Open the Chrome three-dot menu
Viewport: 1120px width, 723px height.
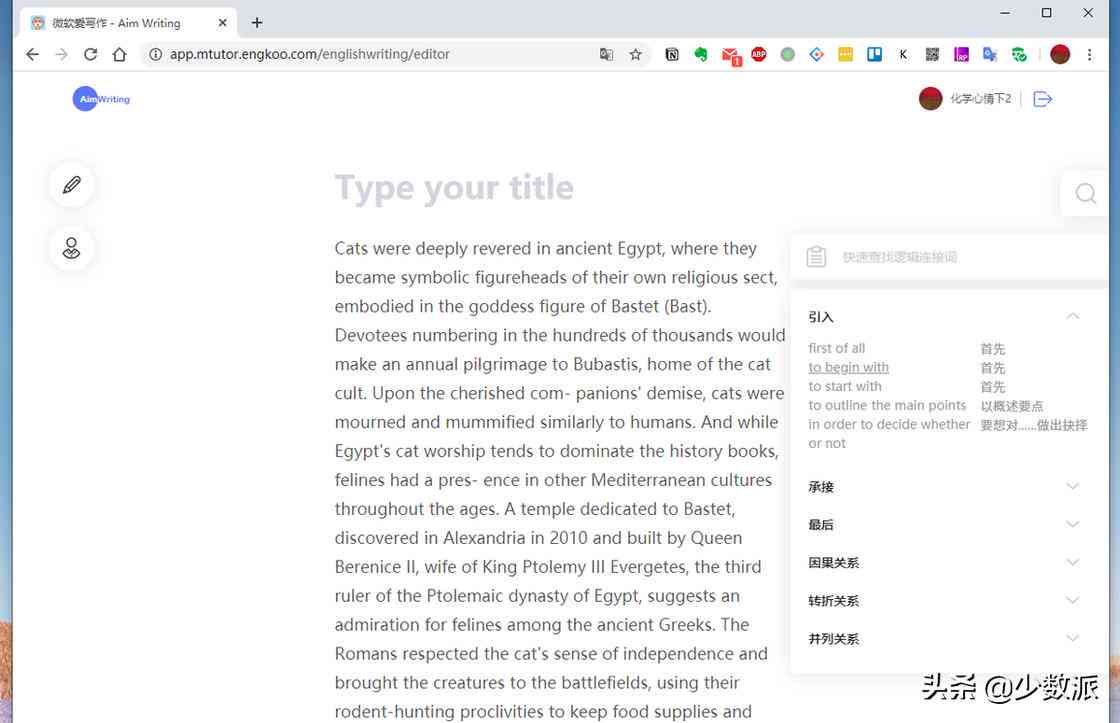(x=1089, y=54)
